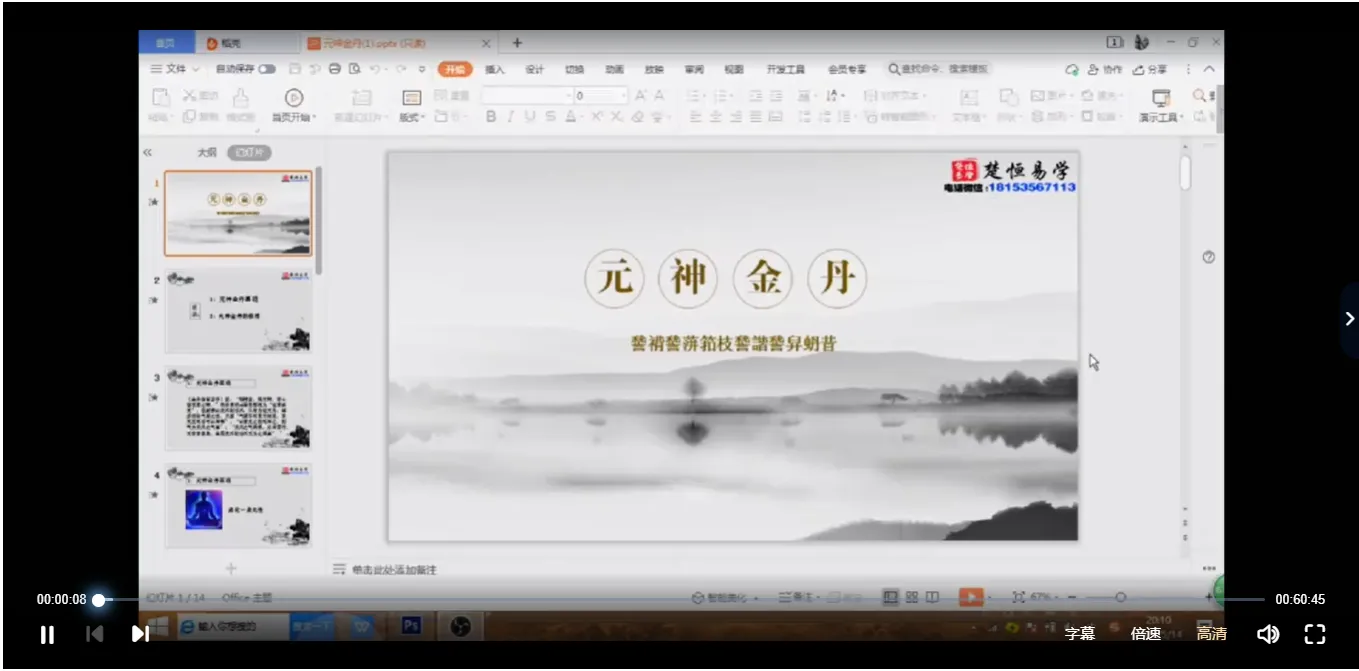Skip to the next video
Screen dimensions: 1359x671
[140, 634]
